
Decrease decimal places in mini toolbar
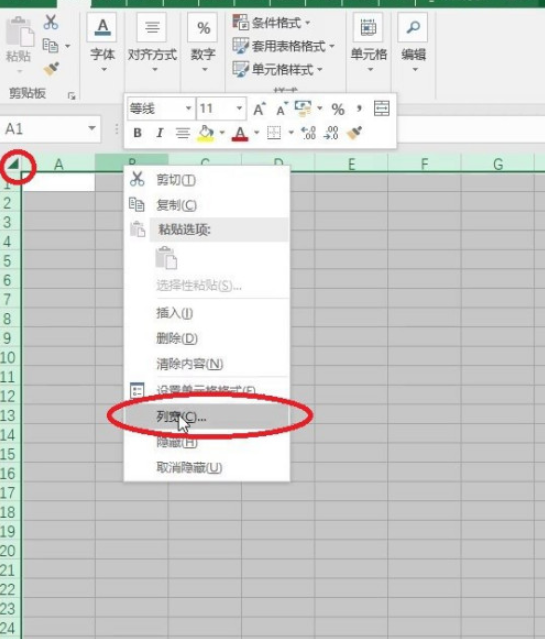pyautogui.click(x=331, y=133)
